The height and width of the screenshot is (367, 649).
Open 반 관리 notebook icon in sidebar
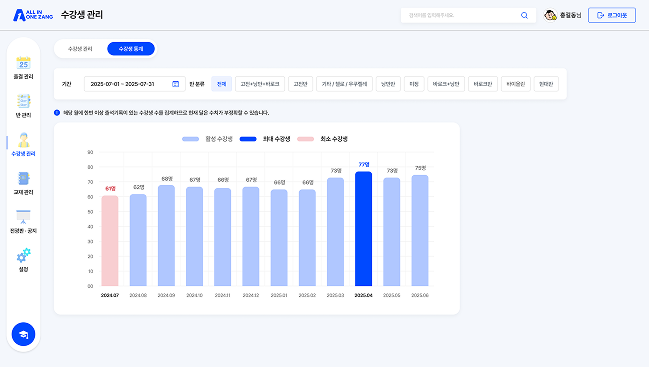[x=23, y=101]
